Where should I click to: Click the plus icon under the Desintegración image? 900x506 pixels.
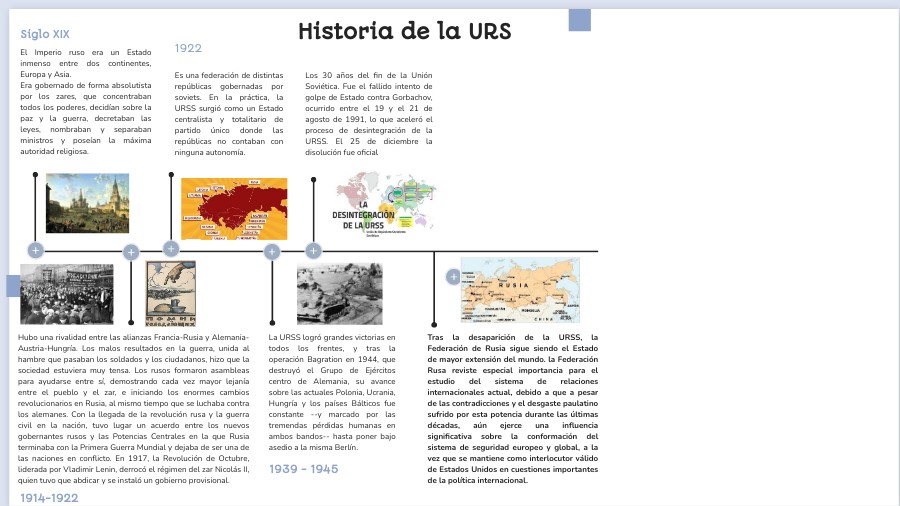[x=313, y=251]
